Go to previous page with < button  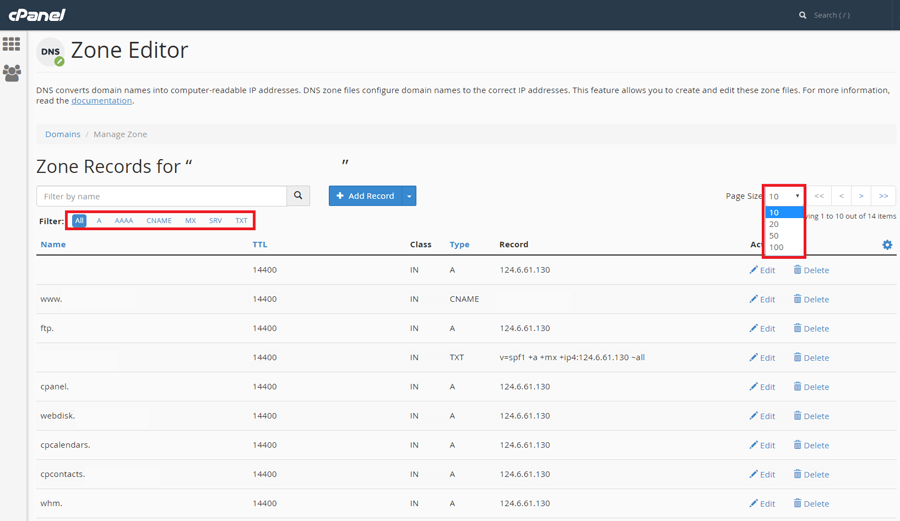[841, 196]
